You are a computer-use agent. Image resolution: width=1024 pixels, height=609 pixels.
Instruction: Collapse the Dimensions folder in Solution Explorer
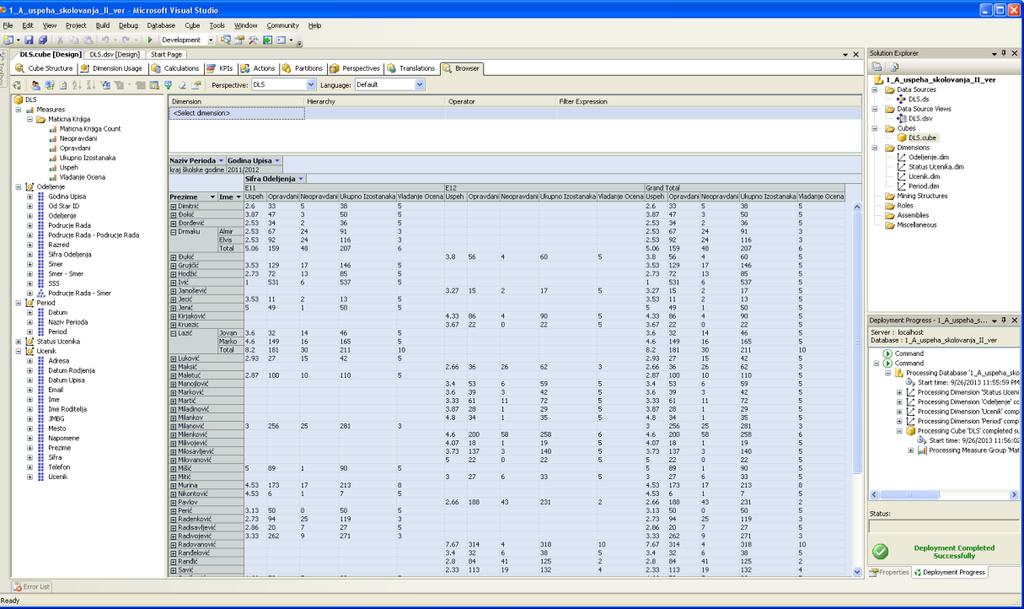pos(875,148)
